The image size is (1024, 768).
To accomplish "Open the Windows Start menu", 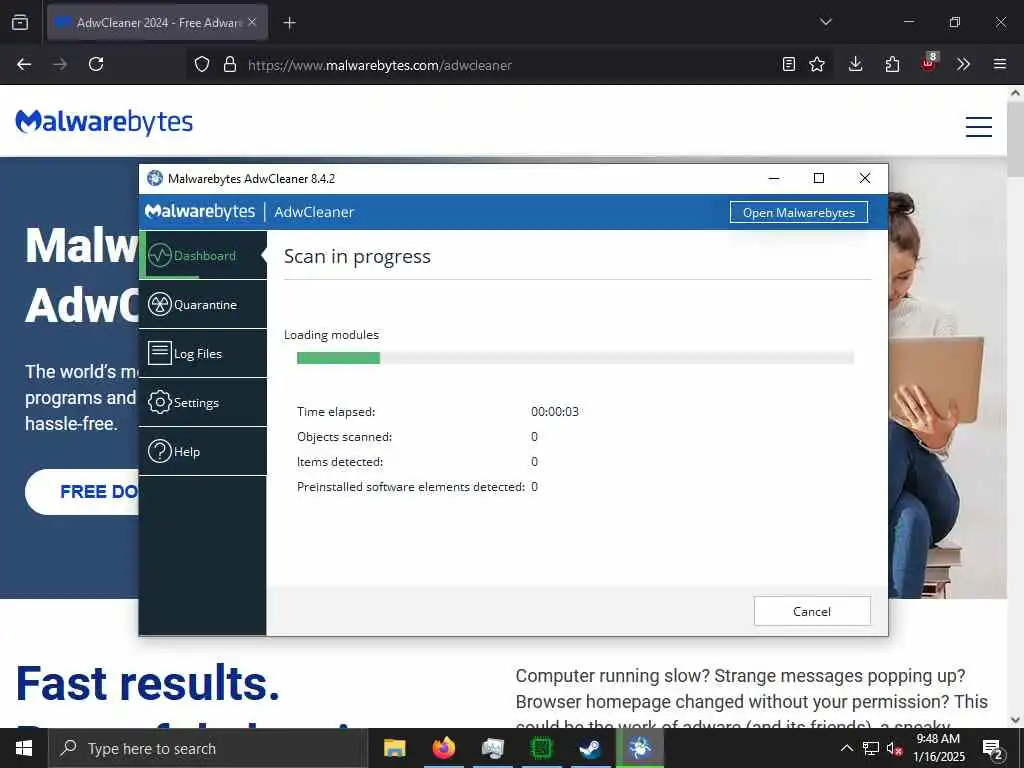I will [x=24, y=748].
